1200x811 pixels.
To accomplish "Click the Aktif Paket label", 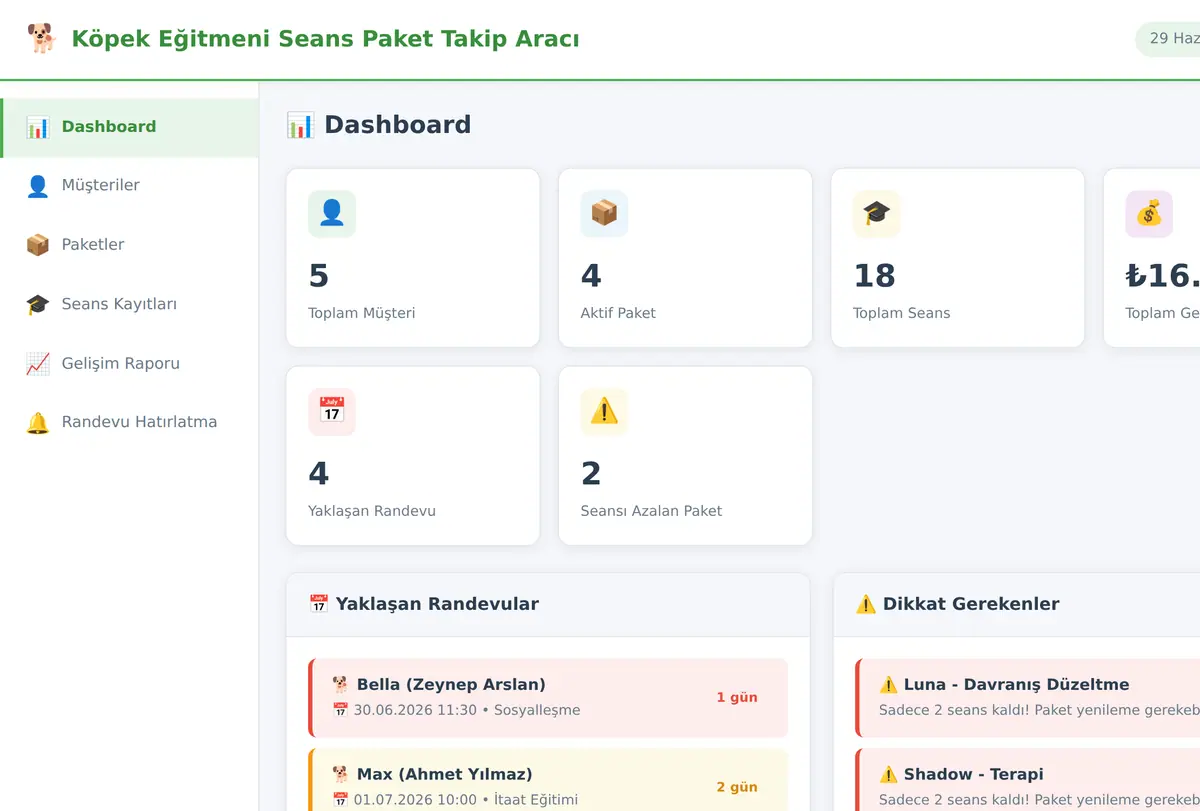I will (618, 313).
